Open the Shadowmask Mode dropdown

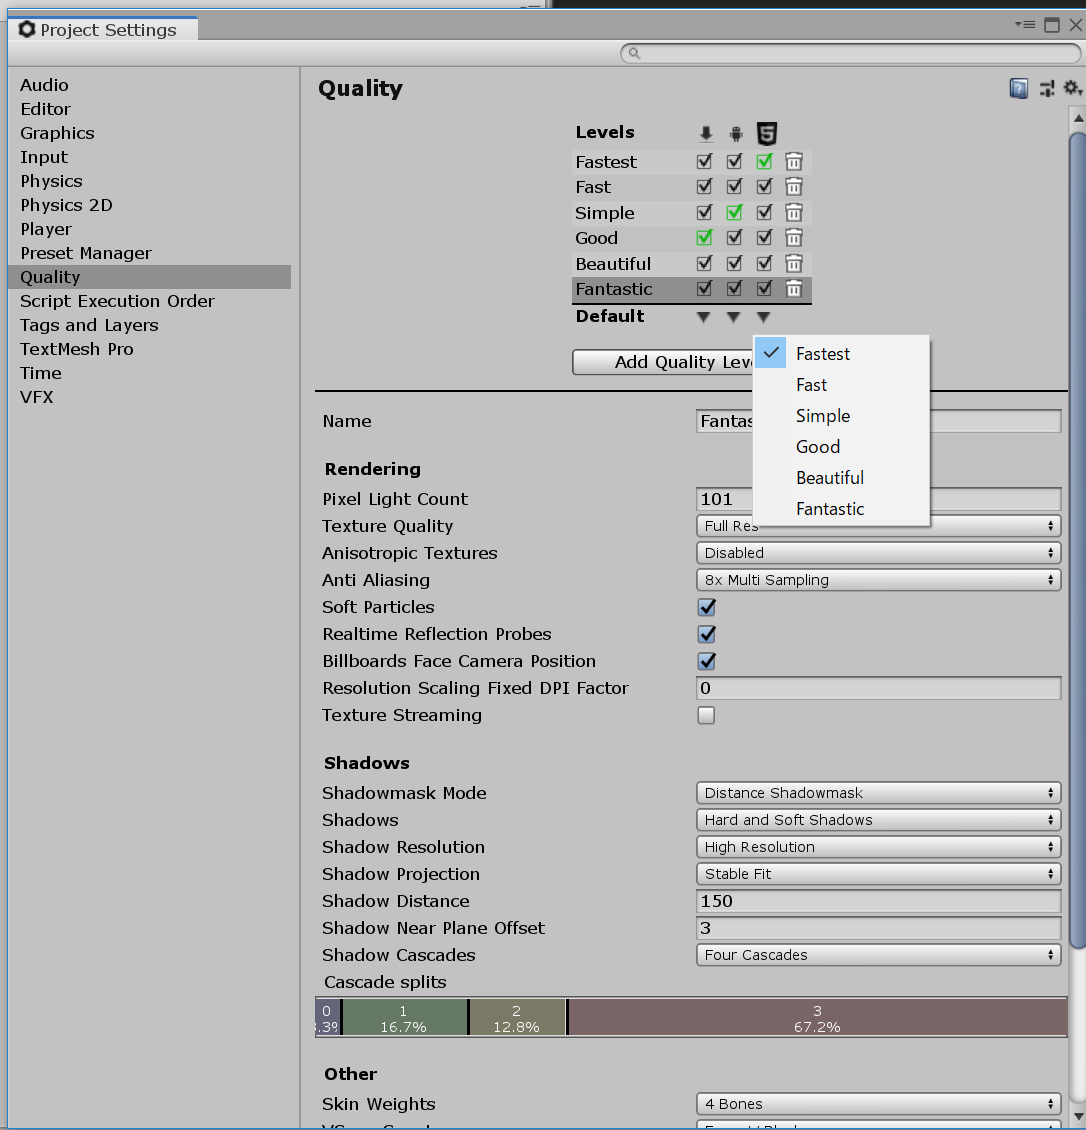point(878,792)
